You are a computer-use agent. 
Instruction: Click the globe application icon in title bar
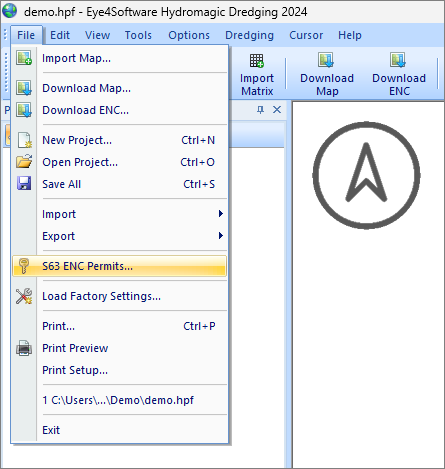pyautogui.click(x=9, y=11)
